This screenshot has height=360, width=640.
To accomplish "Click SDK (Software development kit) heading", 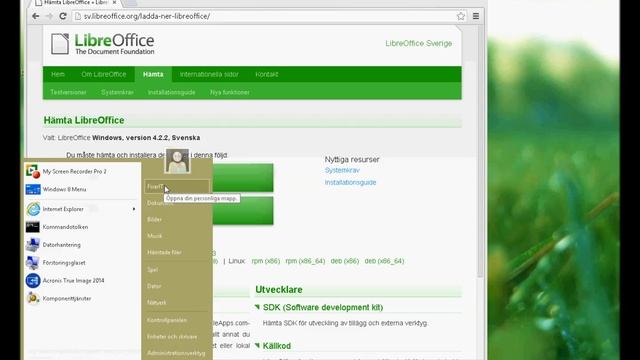I will (x=323, y=307).
